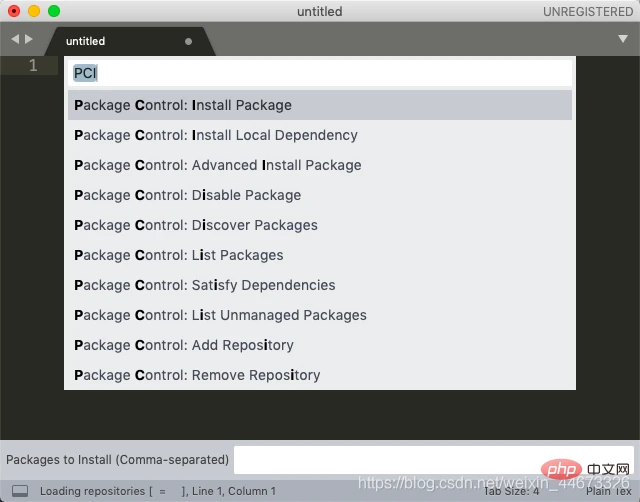
Task: Focus the Packages to Install input field
Action: pos(433,460)
